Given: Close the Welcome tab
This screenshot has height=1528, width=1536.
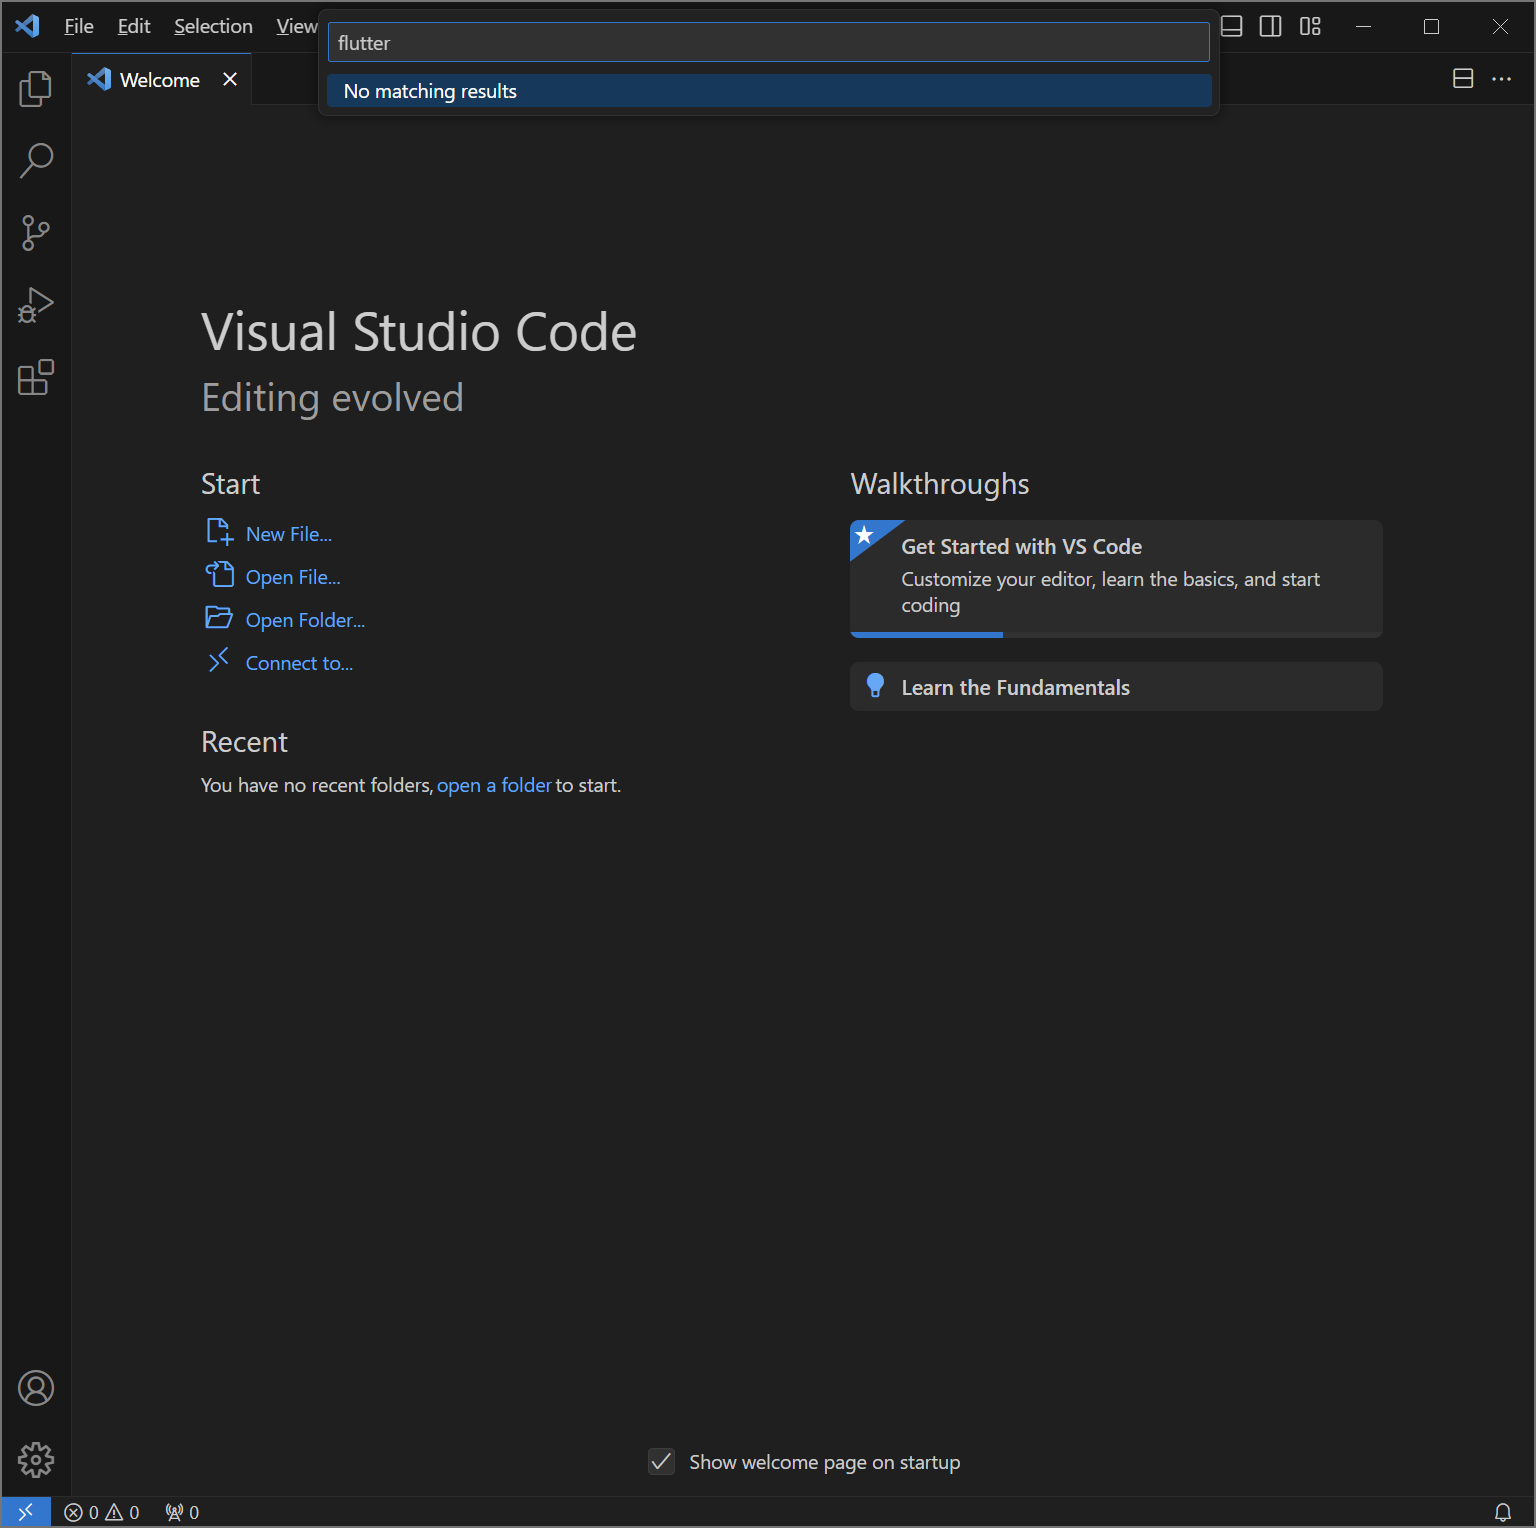Looking at the screenshot, I should [230, 79].
